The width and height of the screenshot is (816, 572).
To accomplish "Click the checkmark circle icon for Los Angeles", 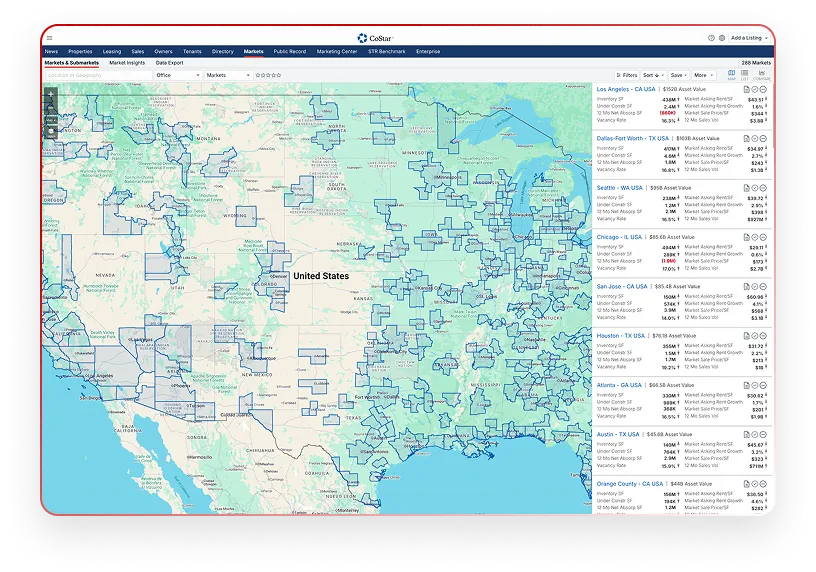I will (755, 90).
